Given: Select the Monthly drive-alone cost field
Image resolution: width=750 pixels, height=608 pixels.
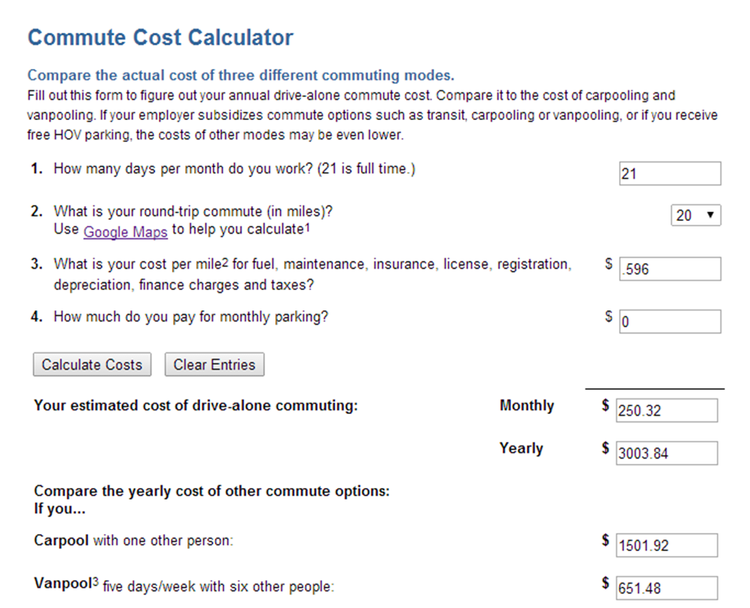Looking at the screenshot, I should coord(667,411).
